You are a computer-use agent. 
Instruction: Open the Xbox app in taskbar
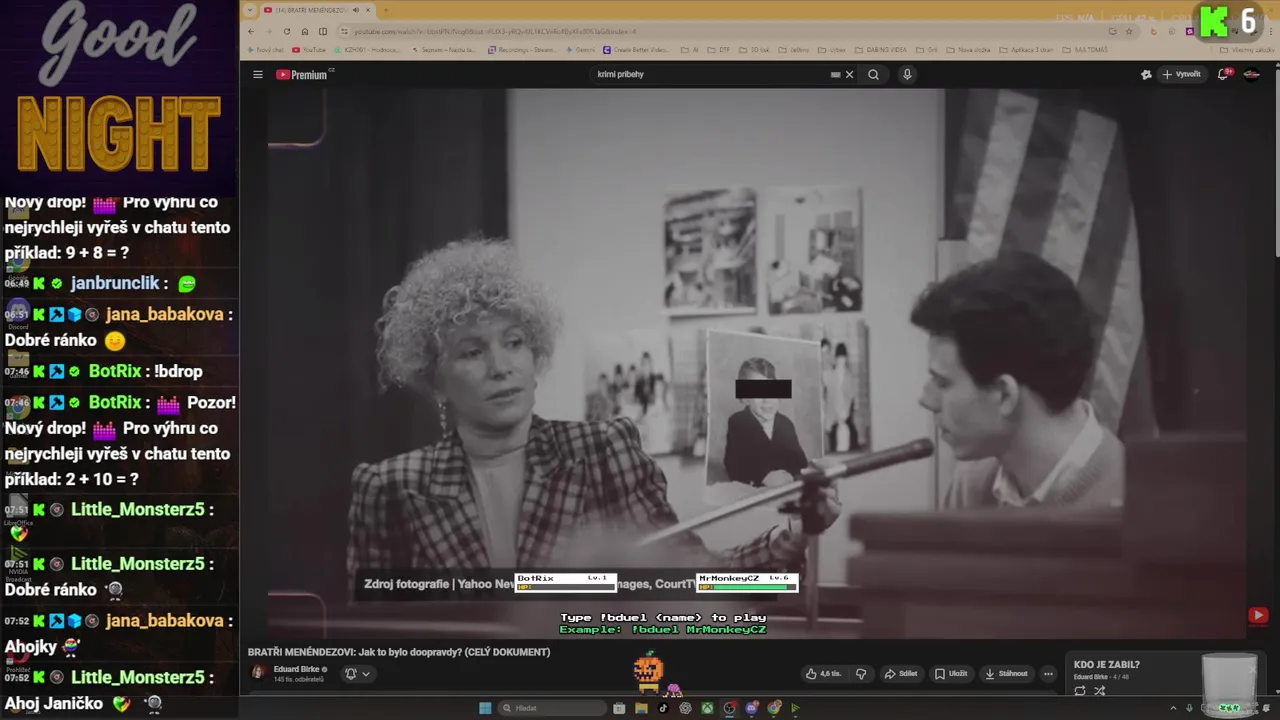[707, 708]
